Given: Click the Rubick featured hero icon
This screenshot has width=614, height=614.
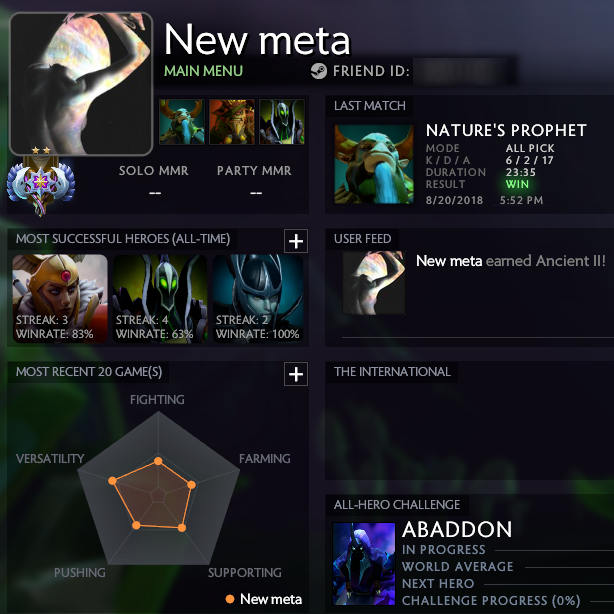Looking at the screenshot, I should point(282,122).
